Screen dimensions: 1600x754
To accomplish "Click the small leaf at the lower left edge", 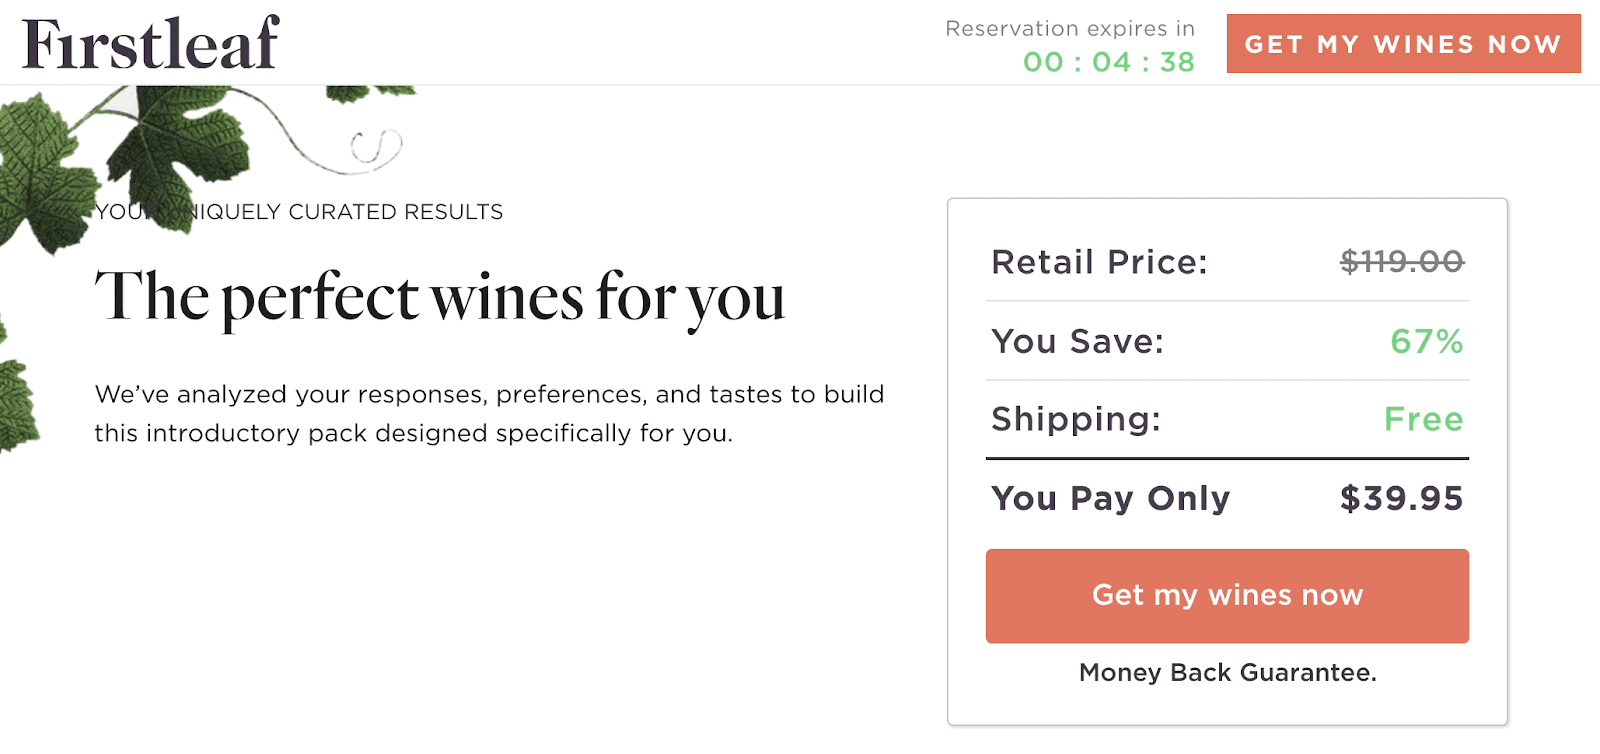I will coord(18,405).
